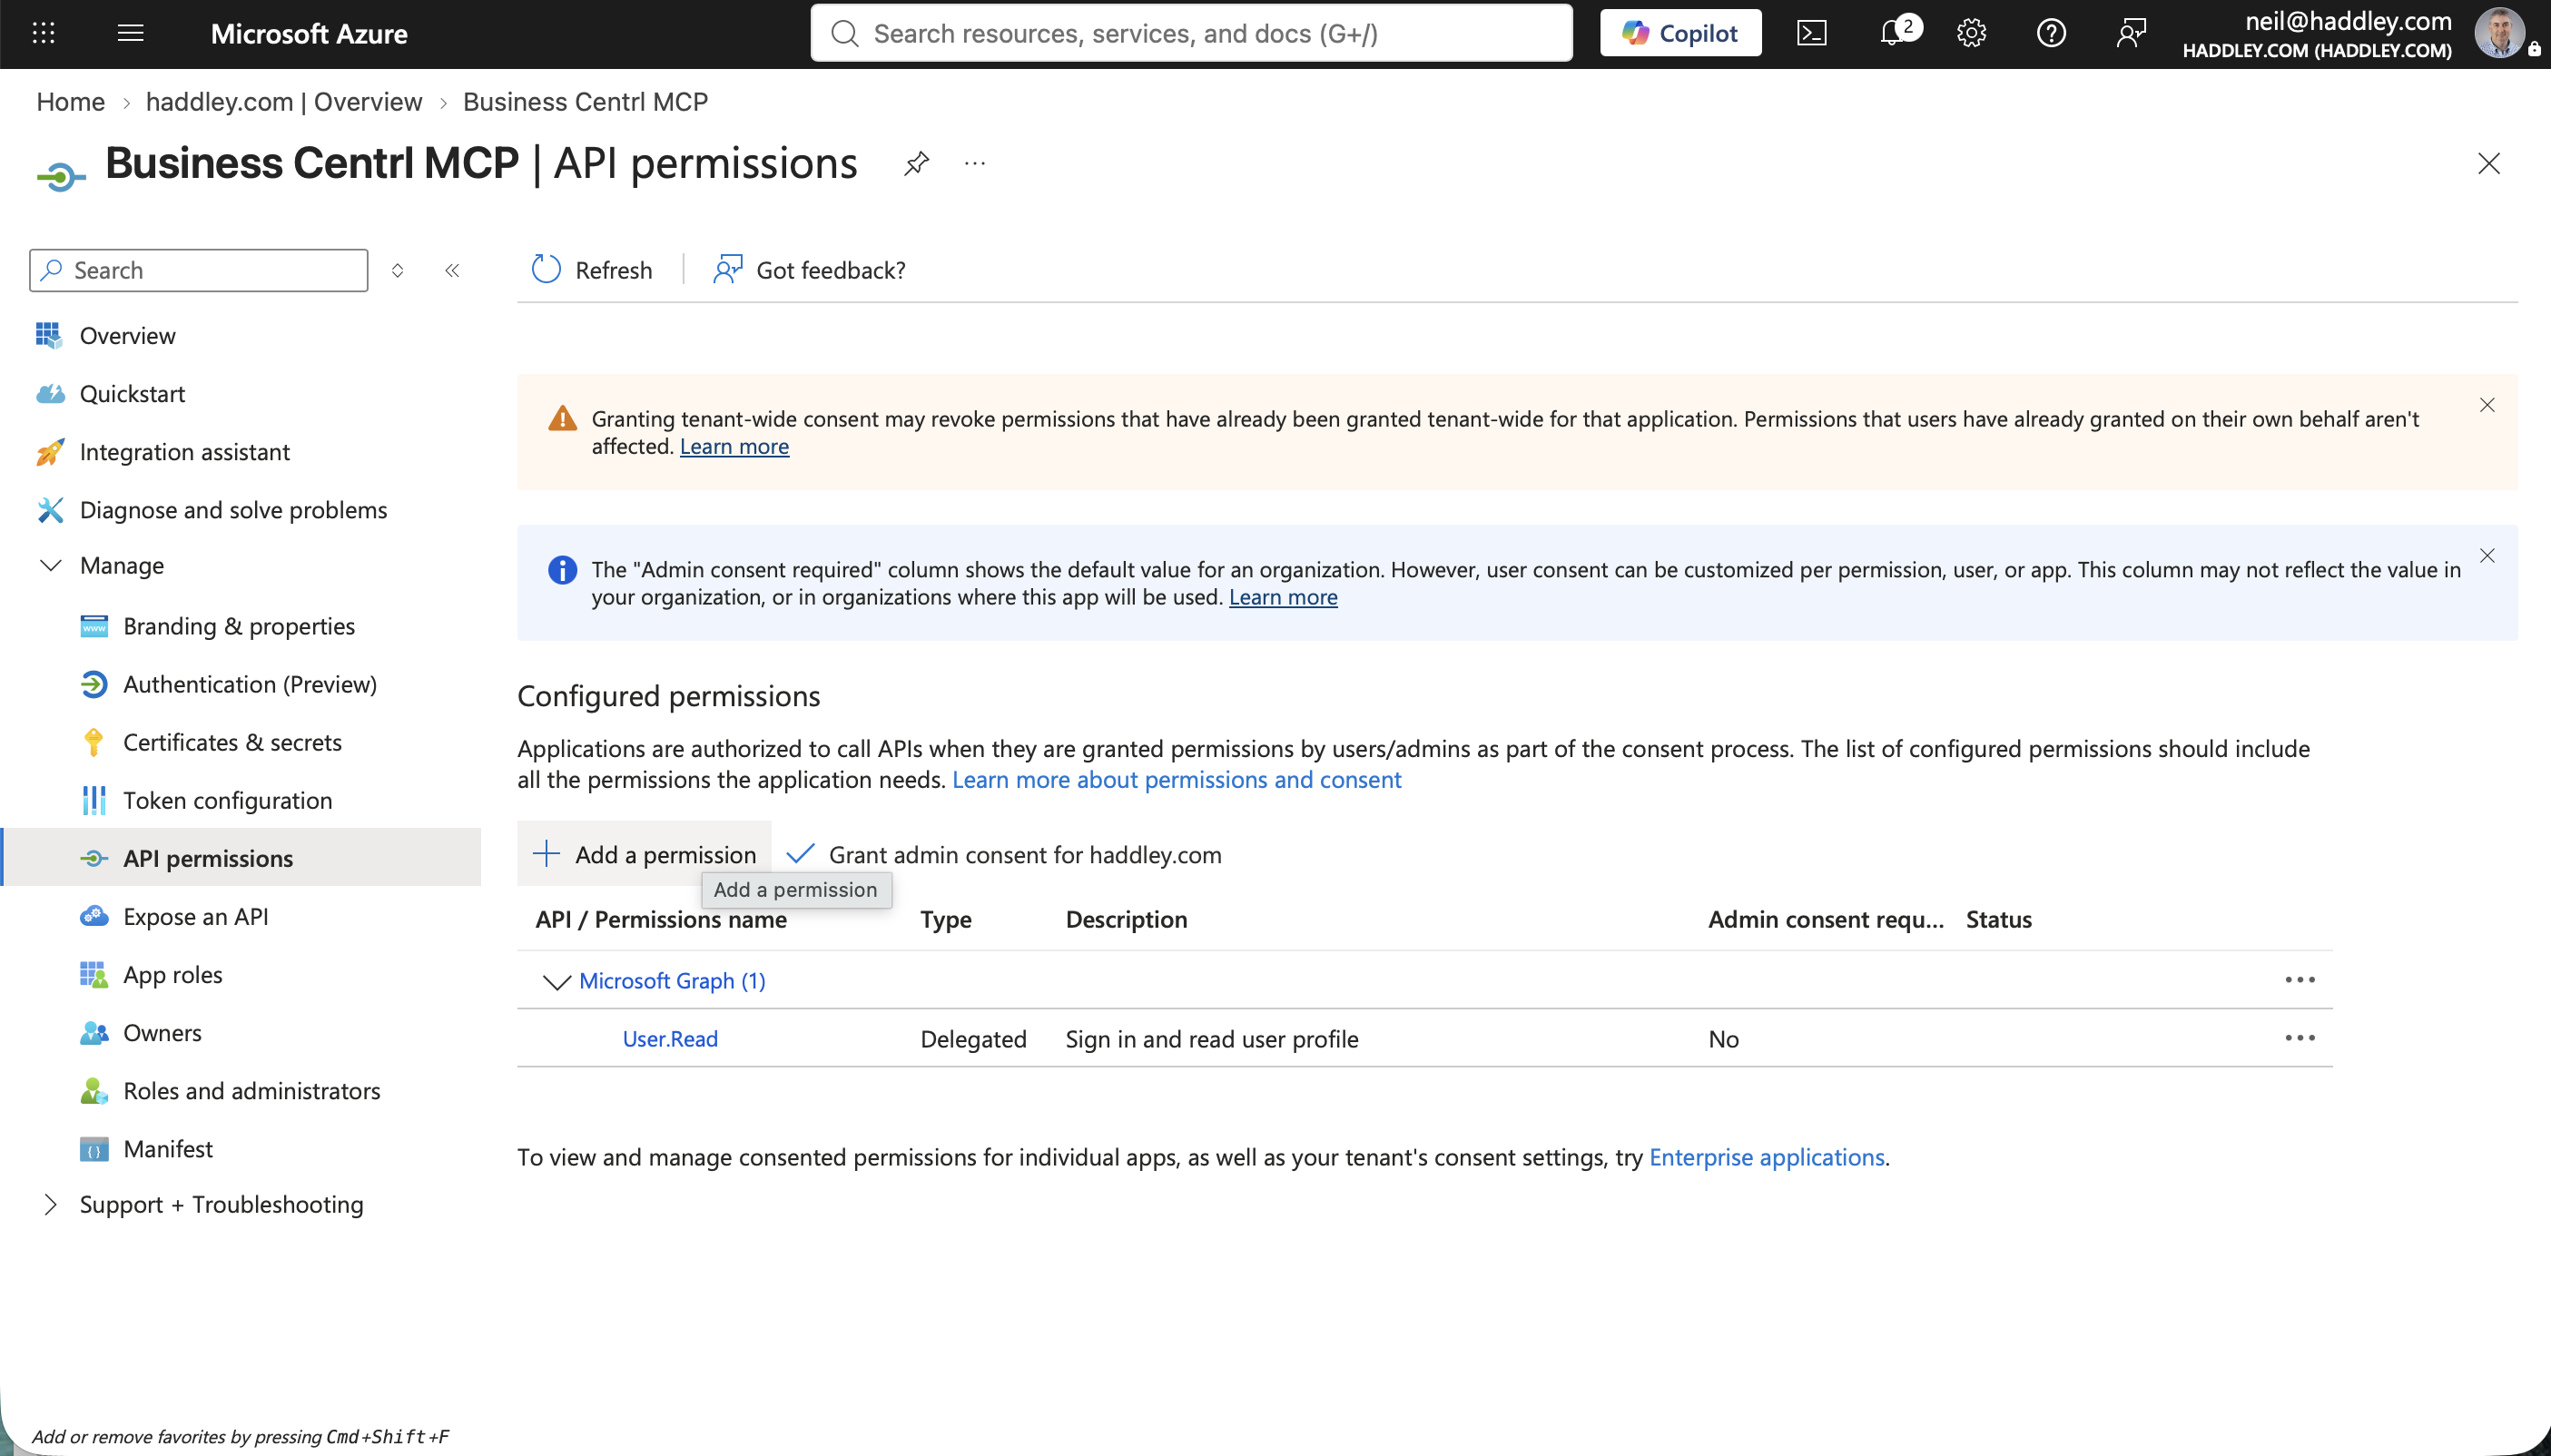Viewport: 2551px width, 1456px height.
Task: Open the more options ellipsis beside title
Action: tap(975, 163)
